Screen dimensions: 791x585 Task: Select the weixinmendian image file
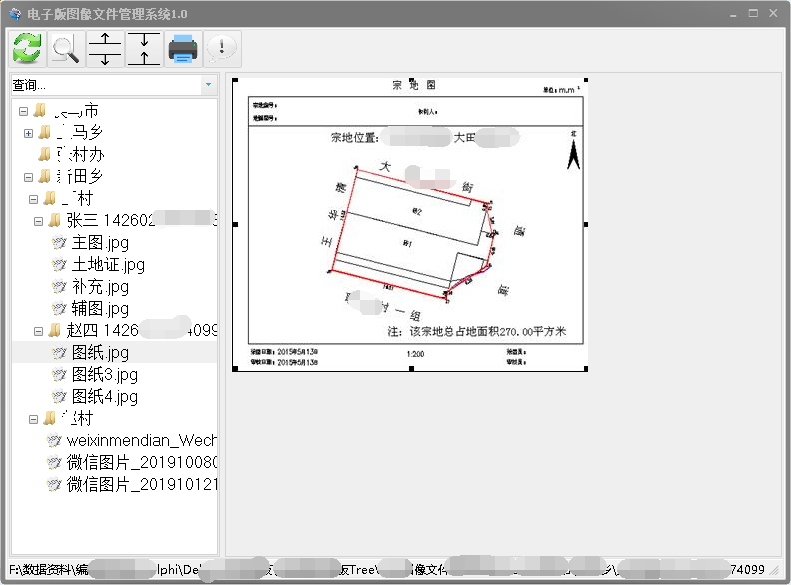tap(140, 441)
